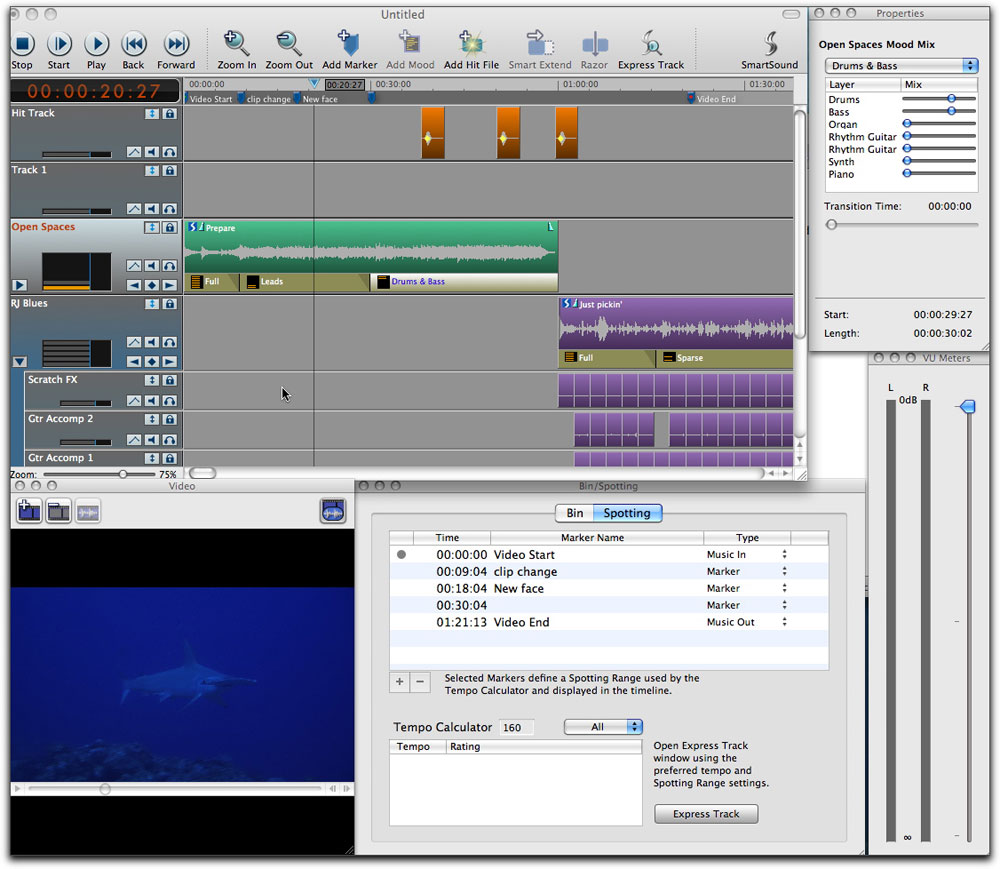This screenshot has height=869, width=1000.
Task: Change the Video Start marker type popup
Action: click(784, 555)
